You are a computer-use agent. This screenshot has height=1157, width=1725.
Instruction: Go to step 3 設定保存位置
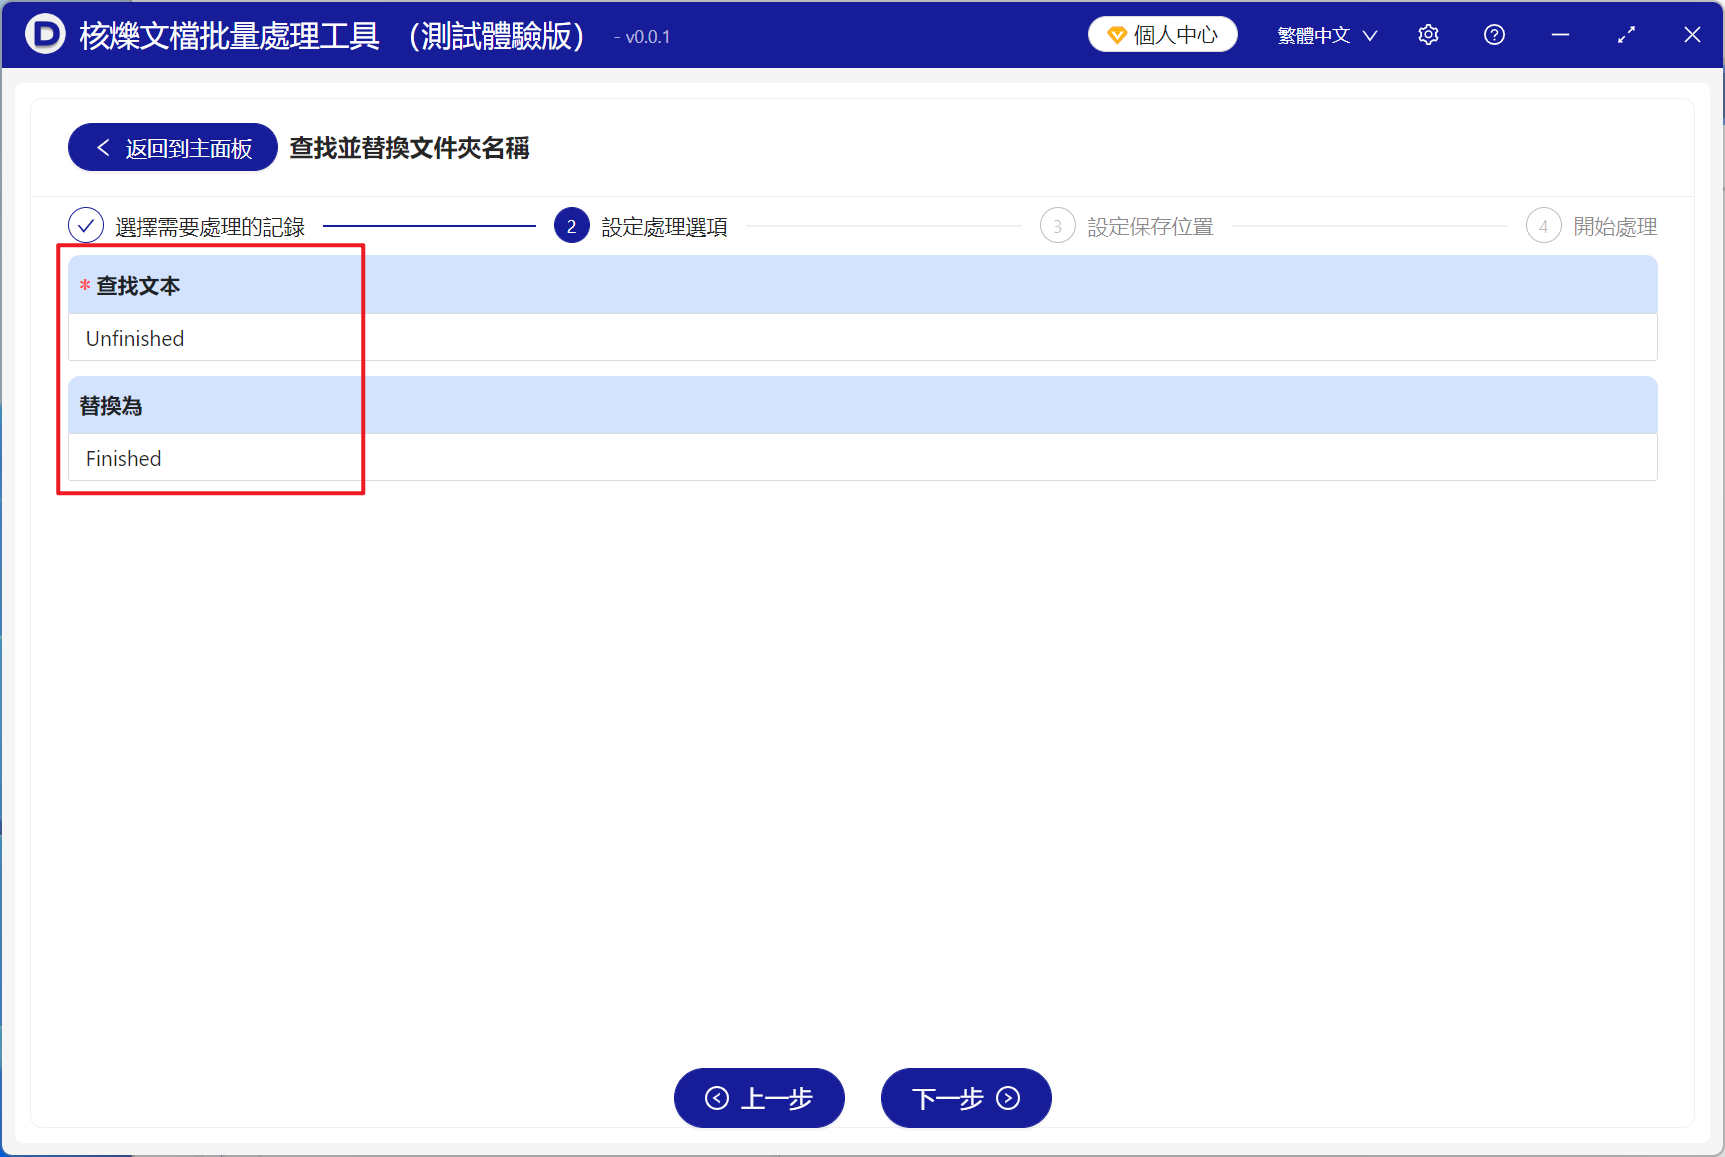point(1126,226)
